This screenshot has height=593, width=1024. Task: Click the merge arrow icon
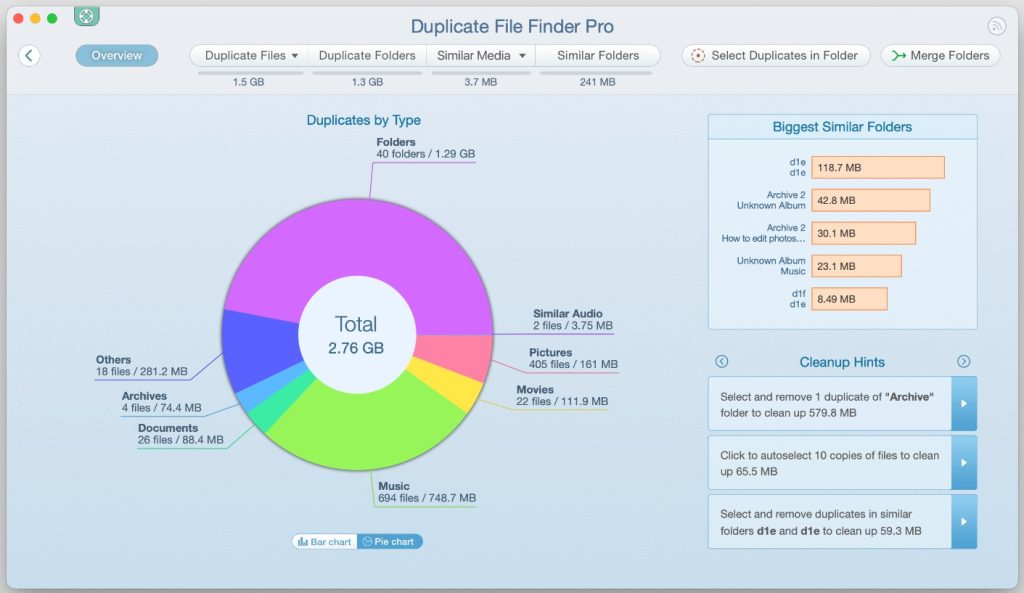[x=899, y=56]
